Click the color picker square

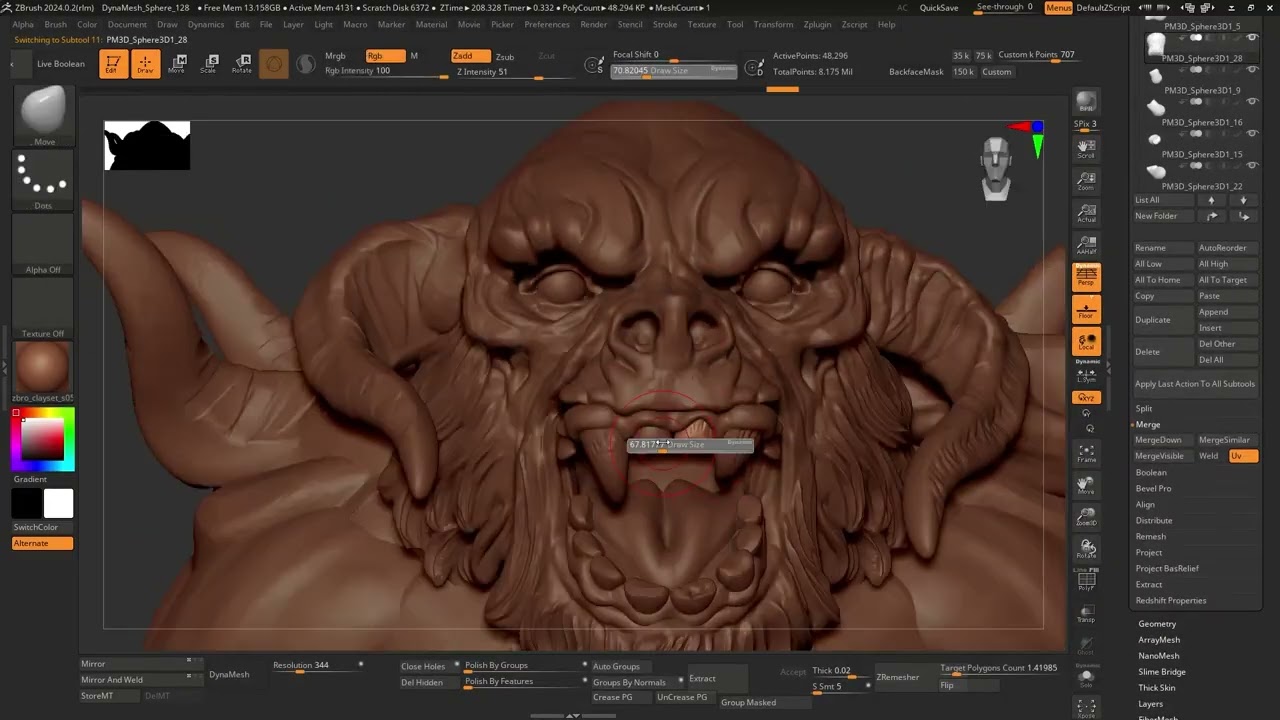coord(43,439)
